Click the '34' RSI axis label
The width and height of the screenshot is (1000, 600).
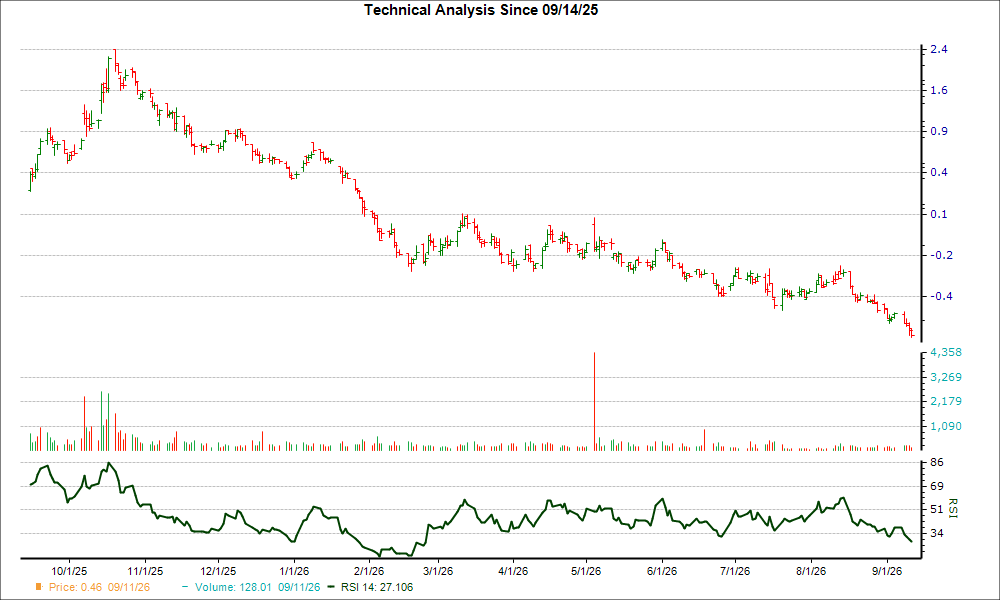[x=937, y=533]
